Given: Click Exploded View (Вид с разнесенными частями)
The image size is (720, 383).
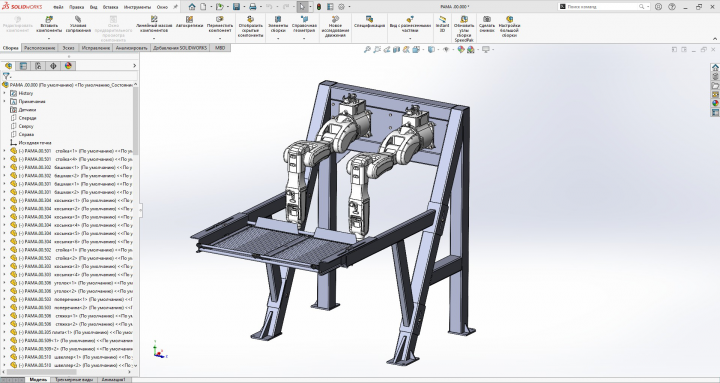Looking at the screenshot, I should [x=410, y=25].
